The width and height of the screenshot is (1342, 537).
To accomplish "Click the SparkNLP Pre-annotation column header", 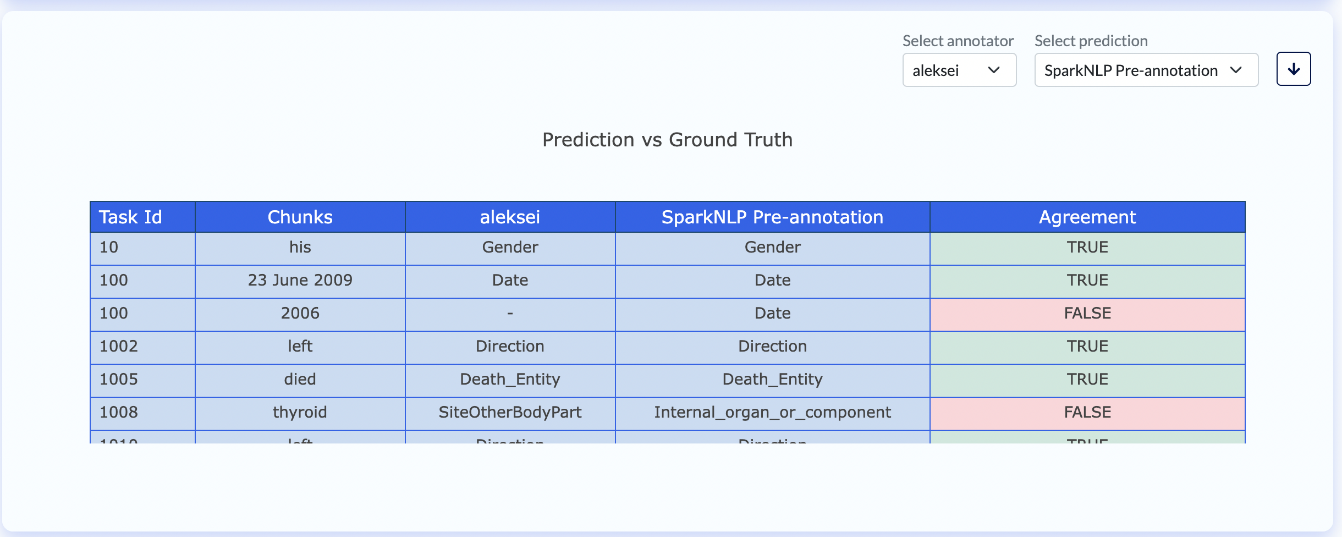I will coord(772,217).
